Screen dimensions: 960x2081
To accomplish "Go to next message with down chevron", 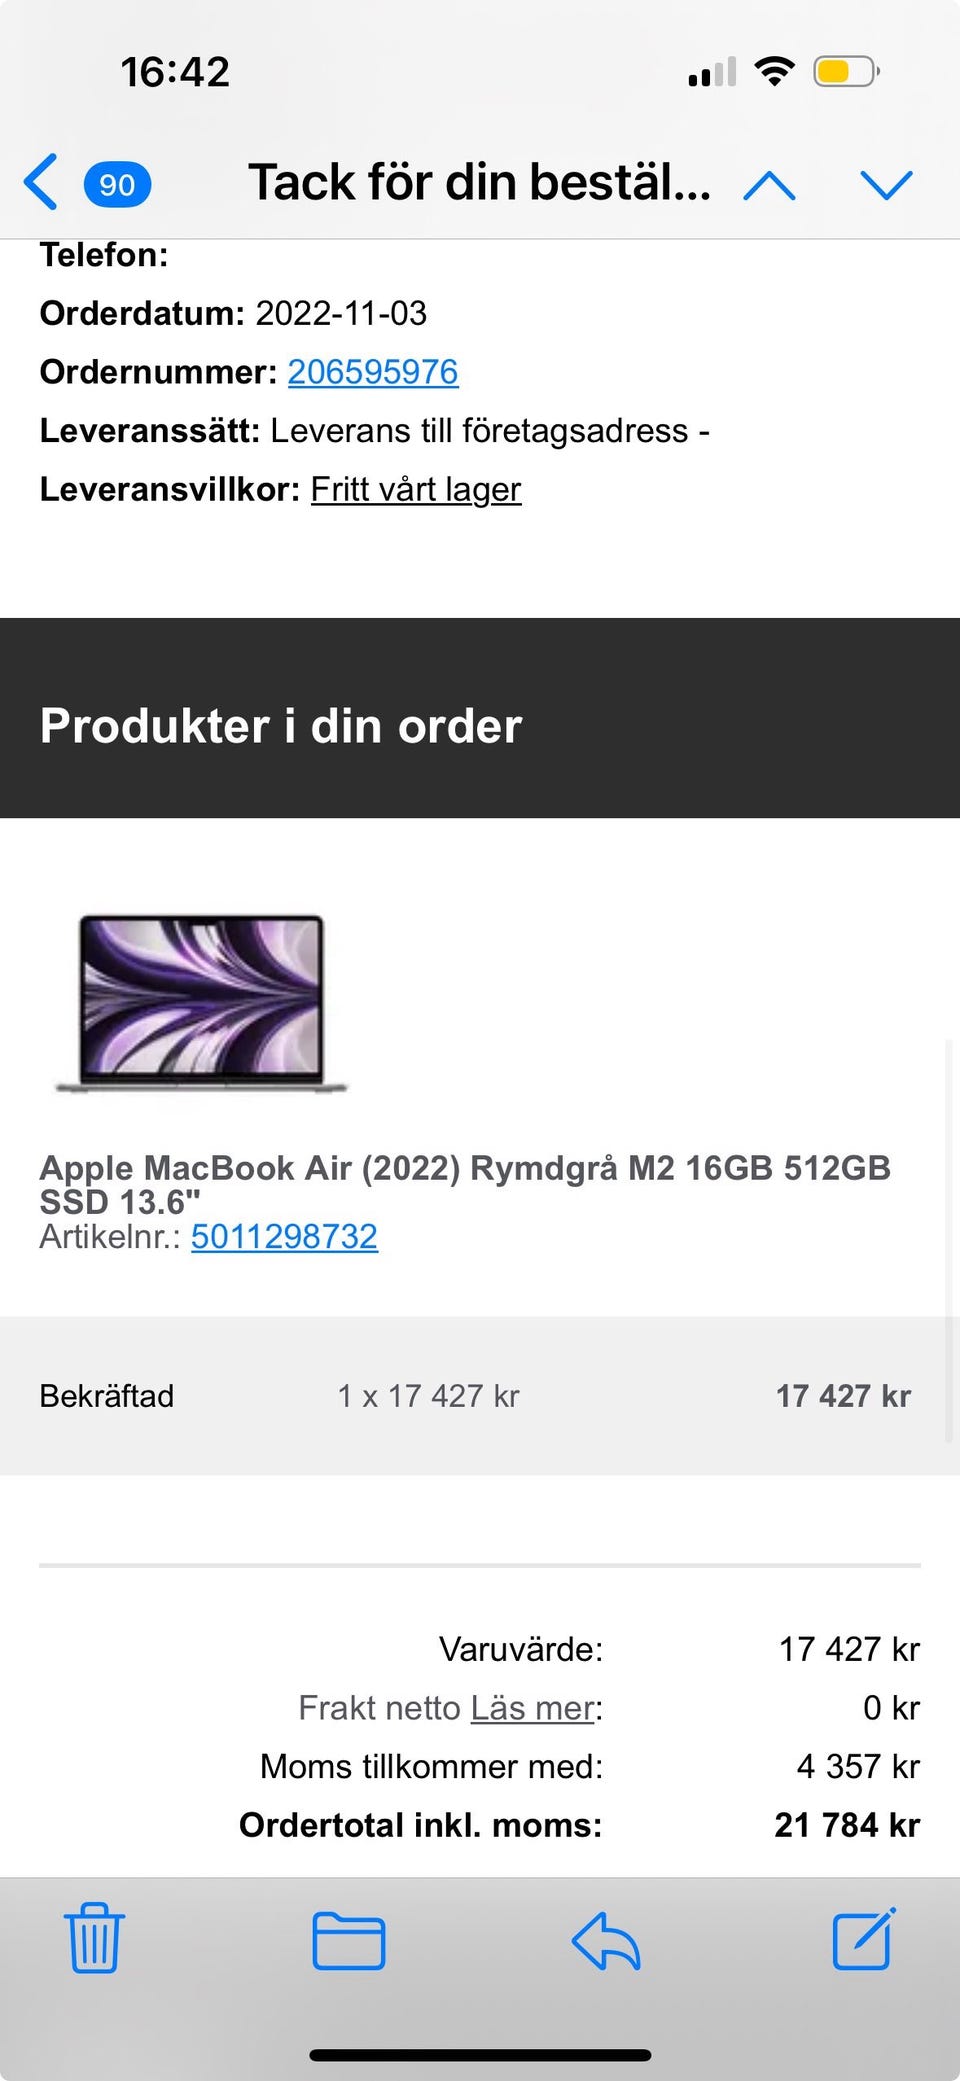I will (886, 185).
